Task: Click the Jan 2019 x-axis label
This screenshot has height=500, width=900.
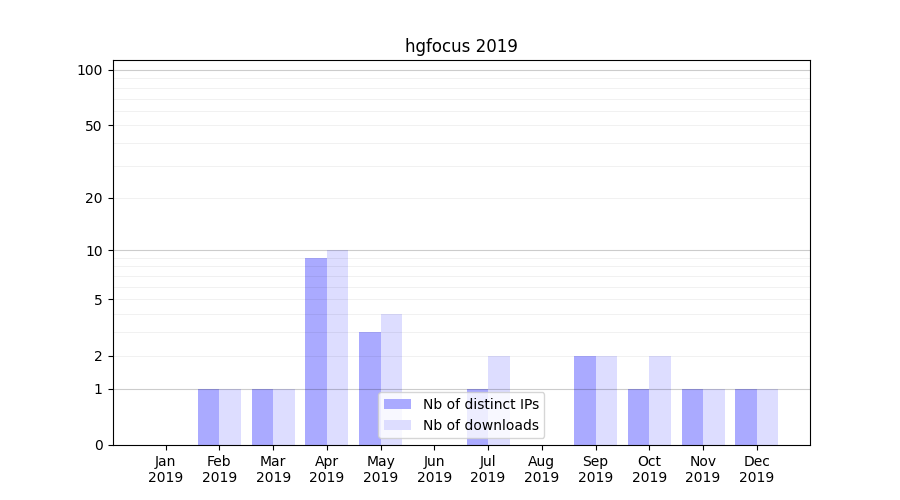Action: (166, 469)
